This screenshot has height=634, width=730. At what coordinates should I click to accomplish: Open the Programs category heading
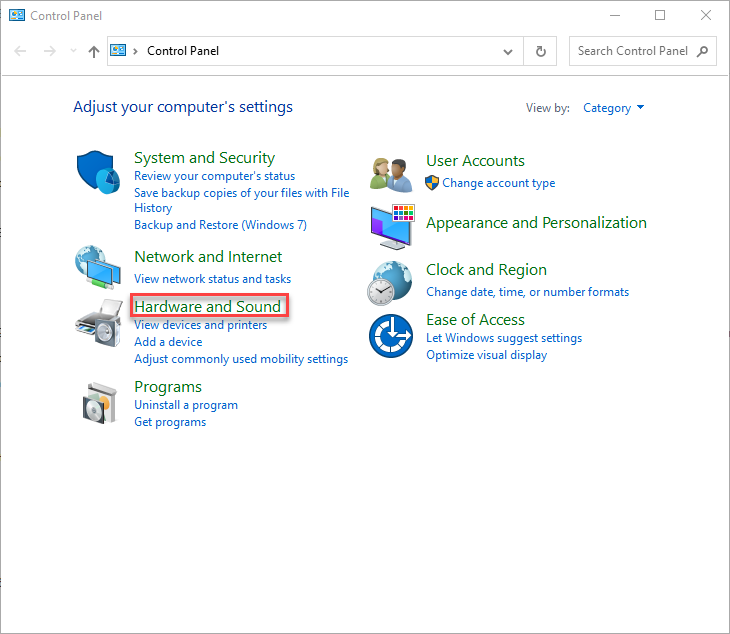pos(168,387)
